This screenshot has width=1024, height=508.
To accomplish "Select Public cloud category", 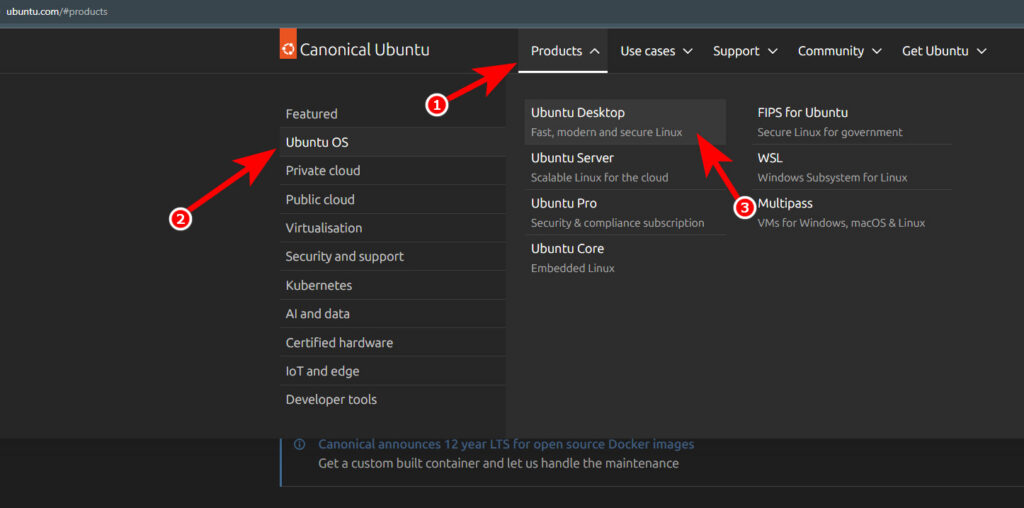I will pyautogui.click(x=392, y=200).
